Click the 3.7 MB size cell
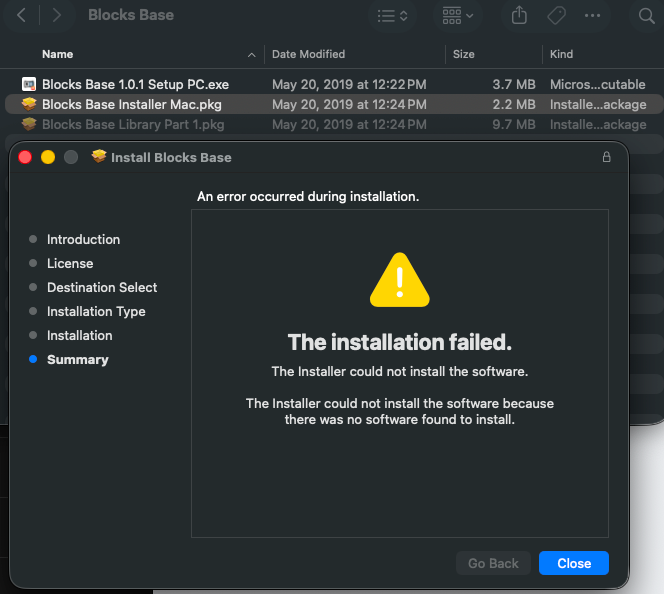The width and height of the screenshot is (664, 594). pyautogui.click(x=514, y=84)
